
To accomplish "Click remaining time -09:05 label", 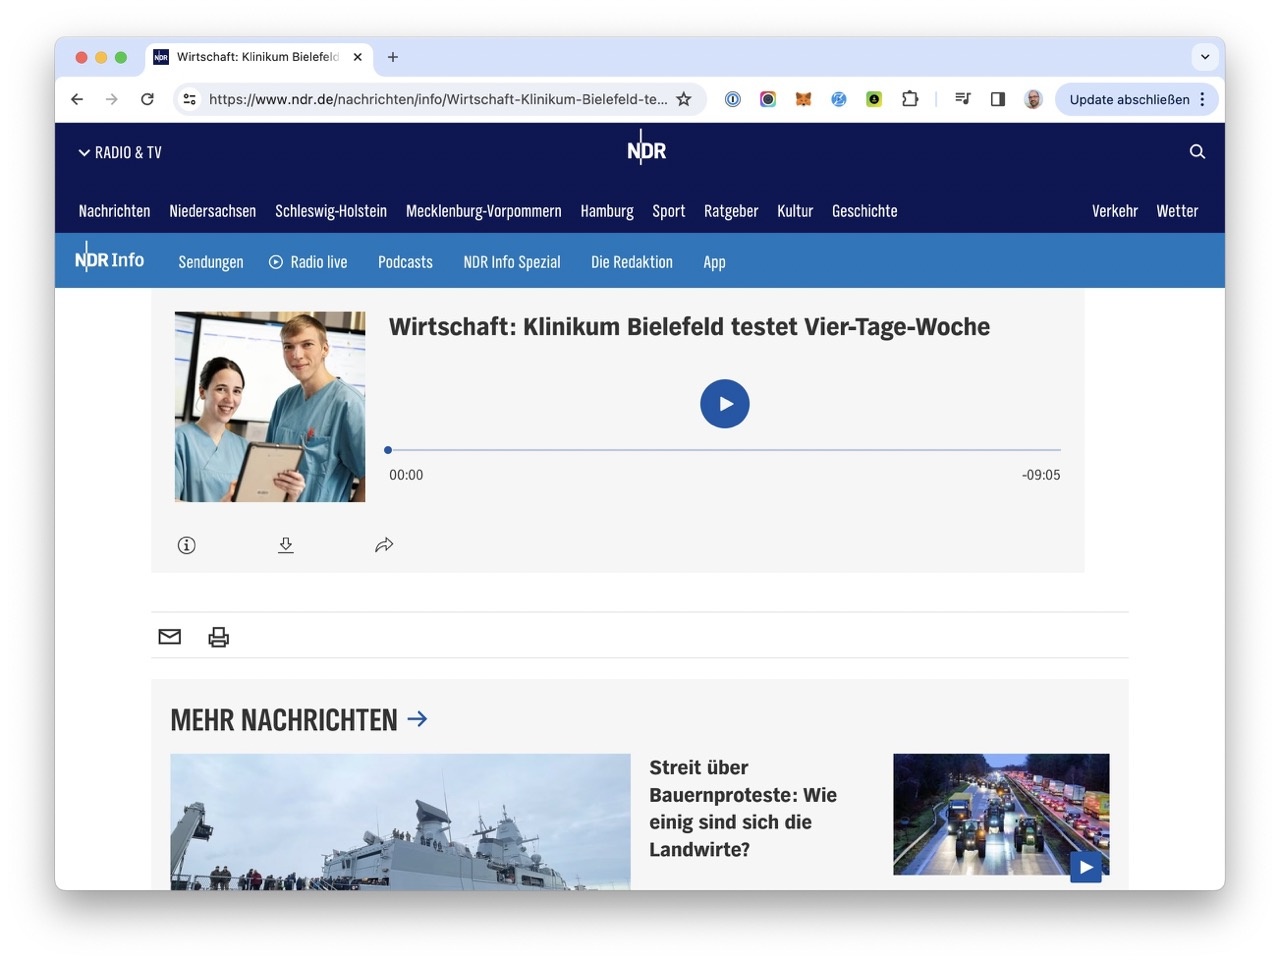I will 1041,475.
